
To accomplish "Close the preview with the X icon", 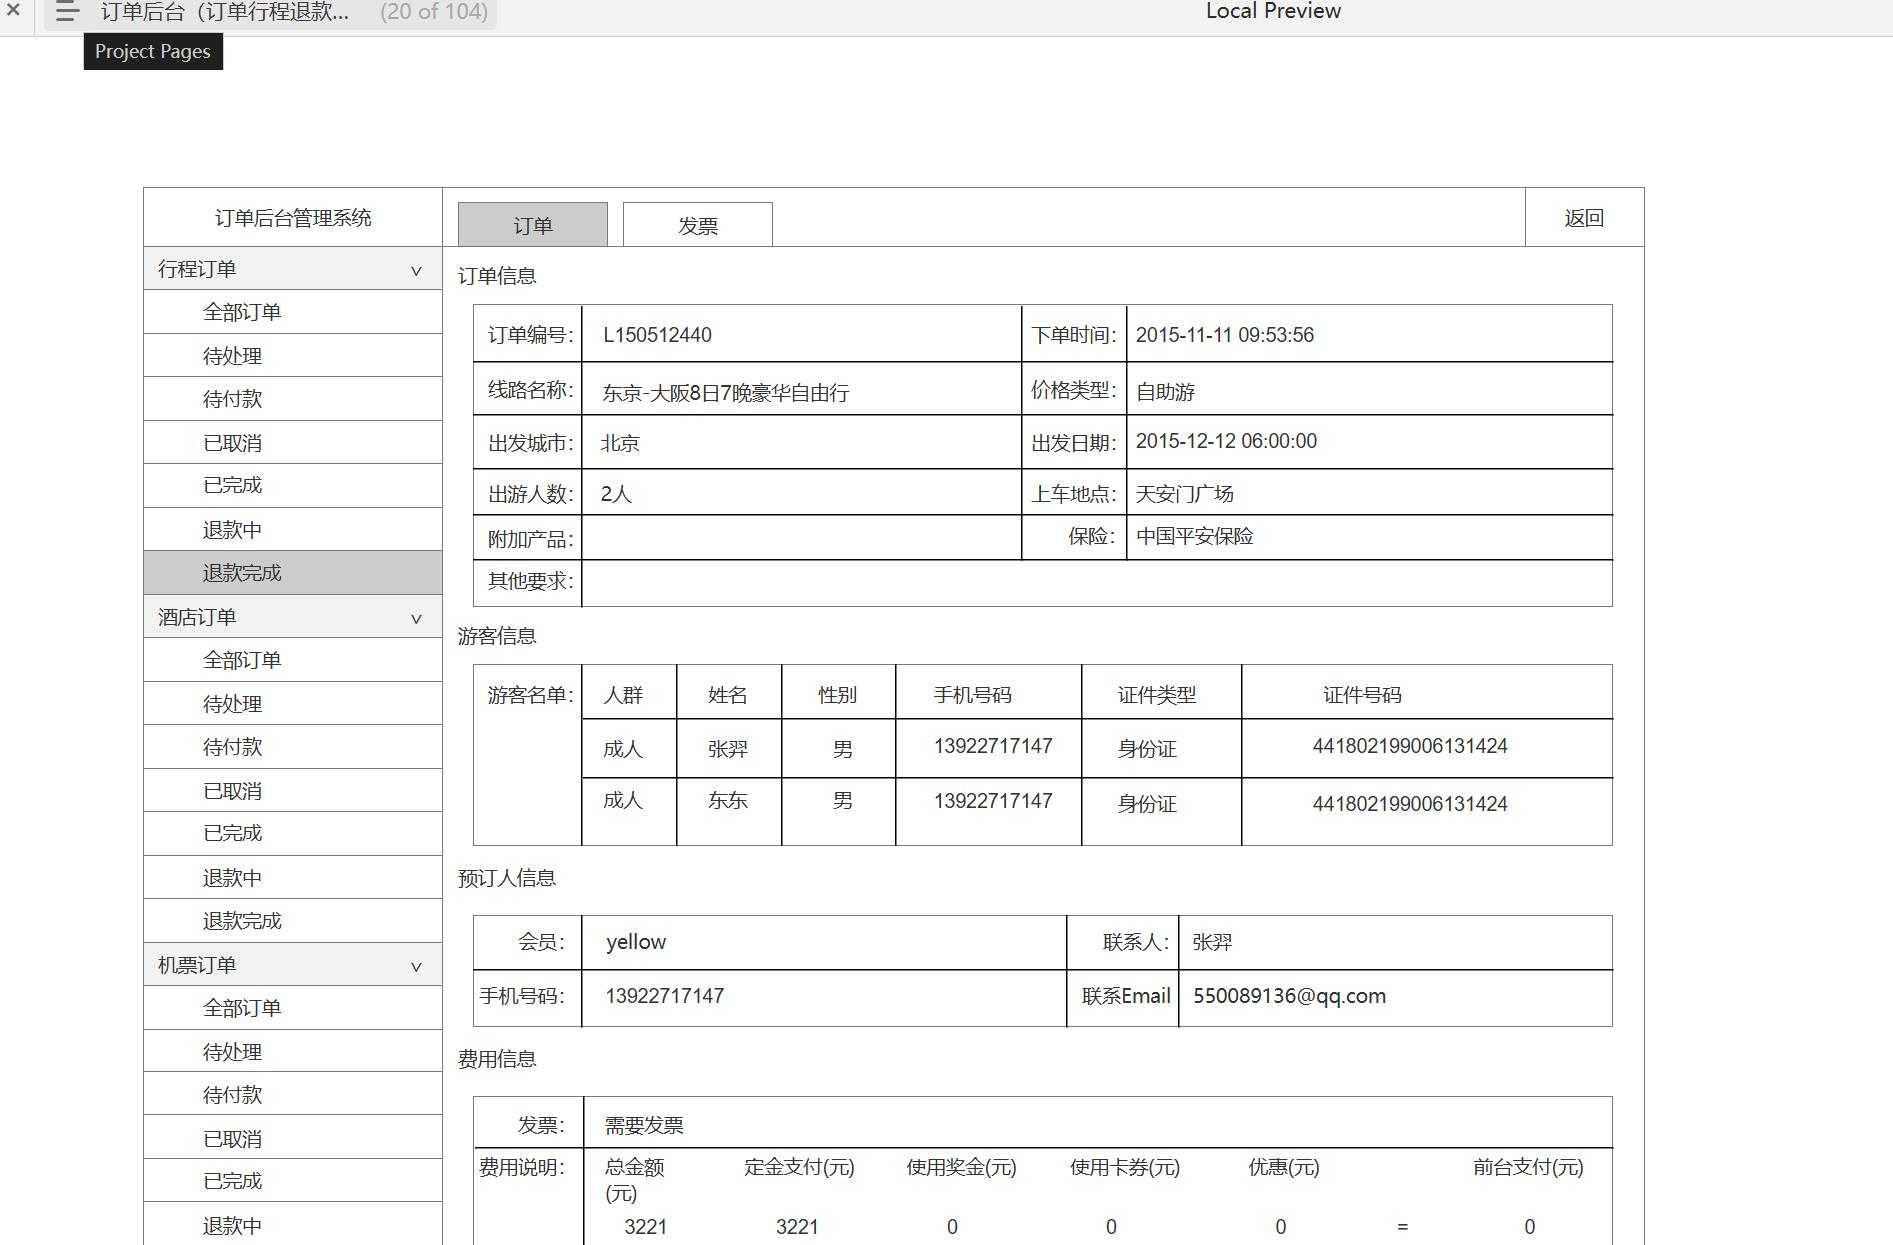I will (13, 11).
